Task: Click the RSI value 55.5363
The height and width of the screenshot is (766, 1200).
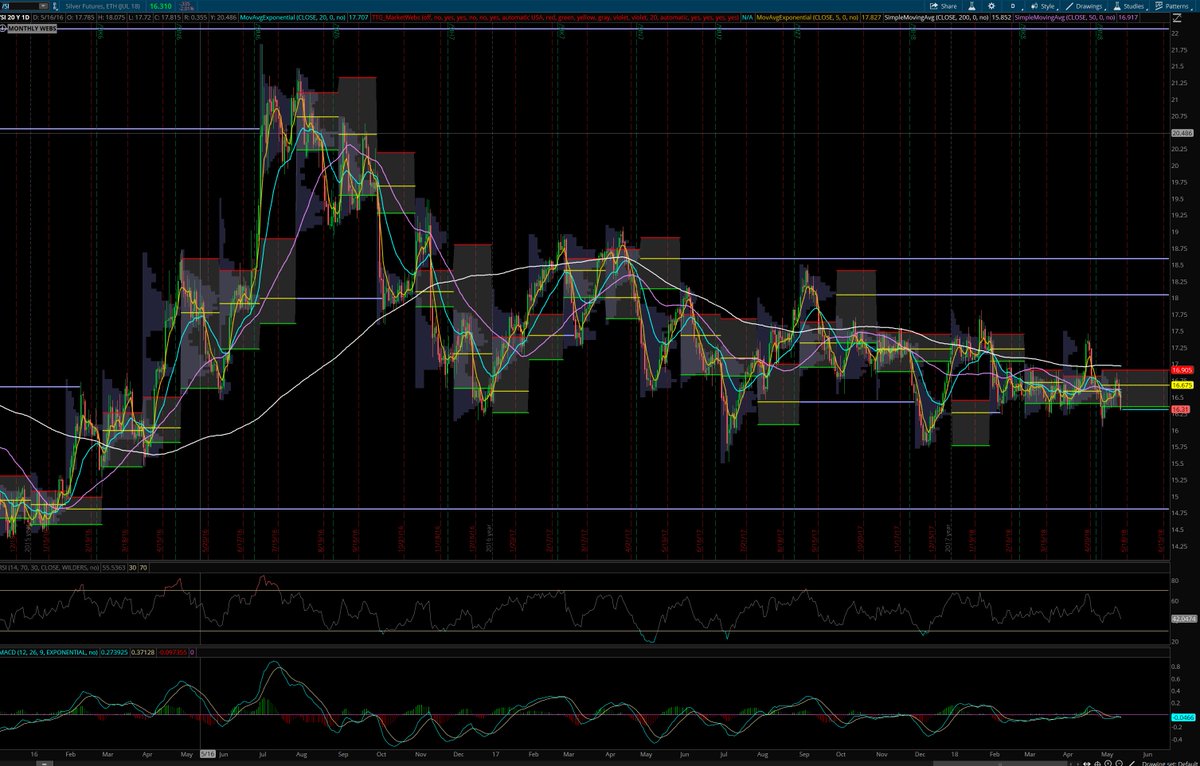Action: 114,568
